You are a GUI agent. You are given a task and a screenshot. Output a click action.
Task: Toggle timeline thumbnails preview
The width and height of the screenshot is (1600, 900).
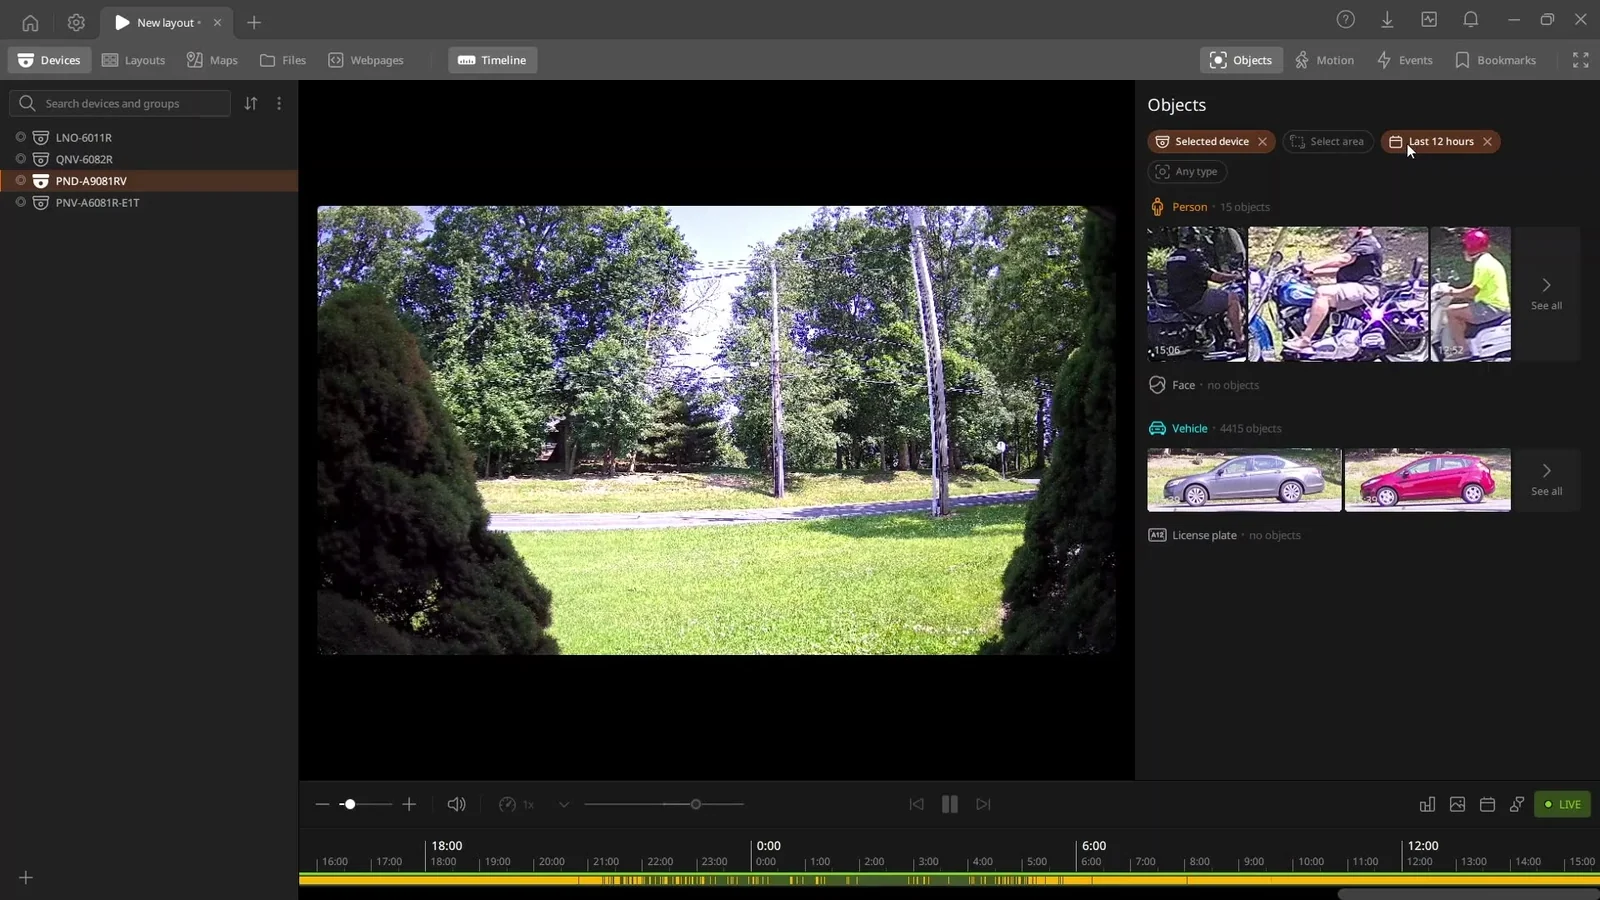click(x=1457, y=804)
